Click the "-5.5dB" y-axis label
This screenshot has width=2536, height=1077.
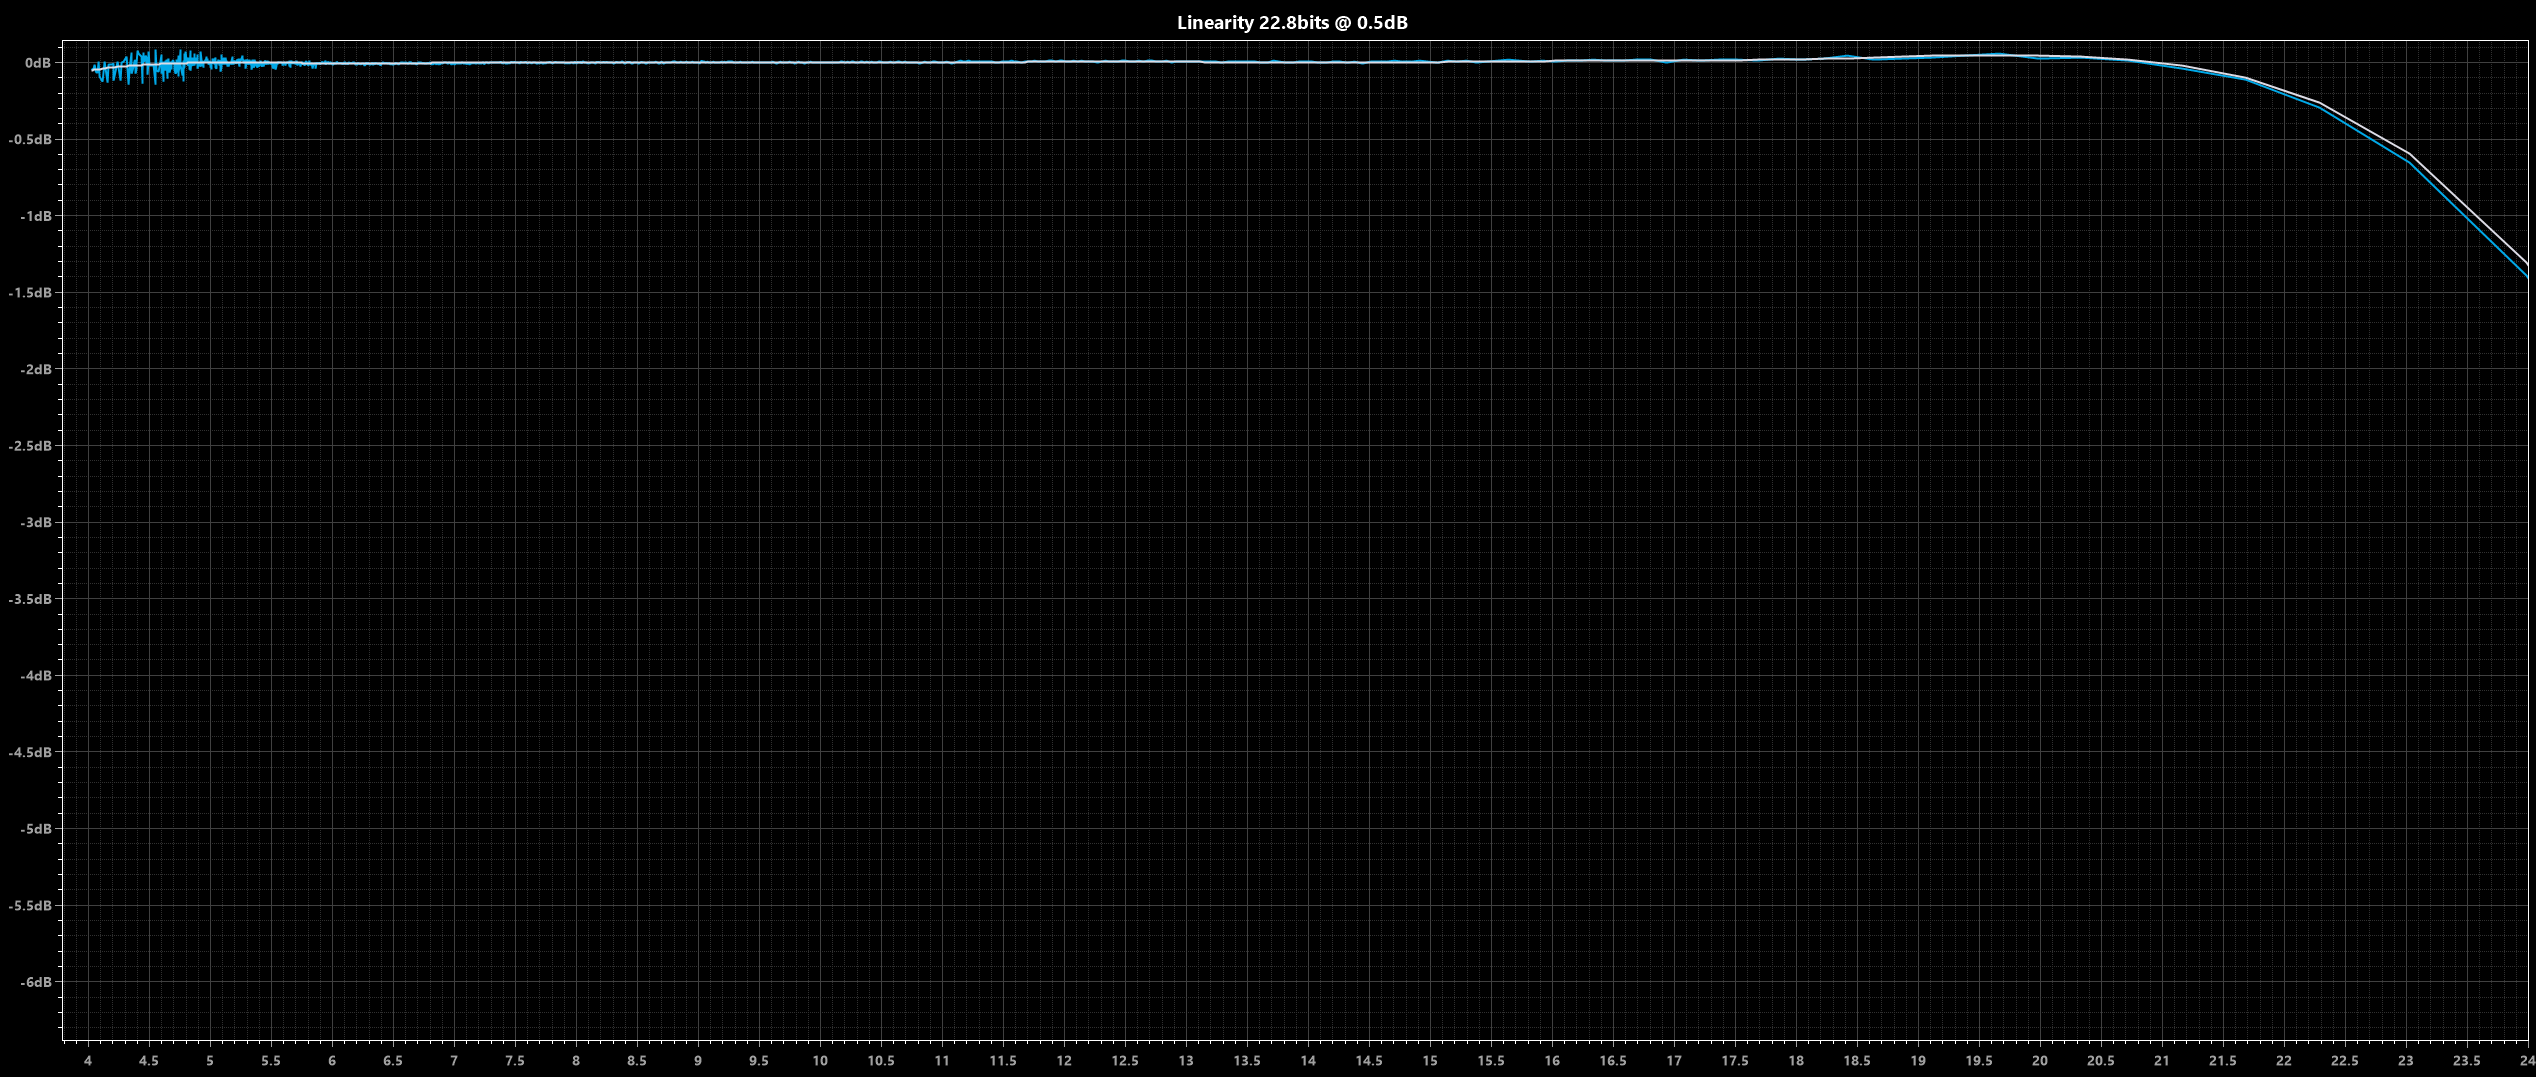(x=30, y=906)
